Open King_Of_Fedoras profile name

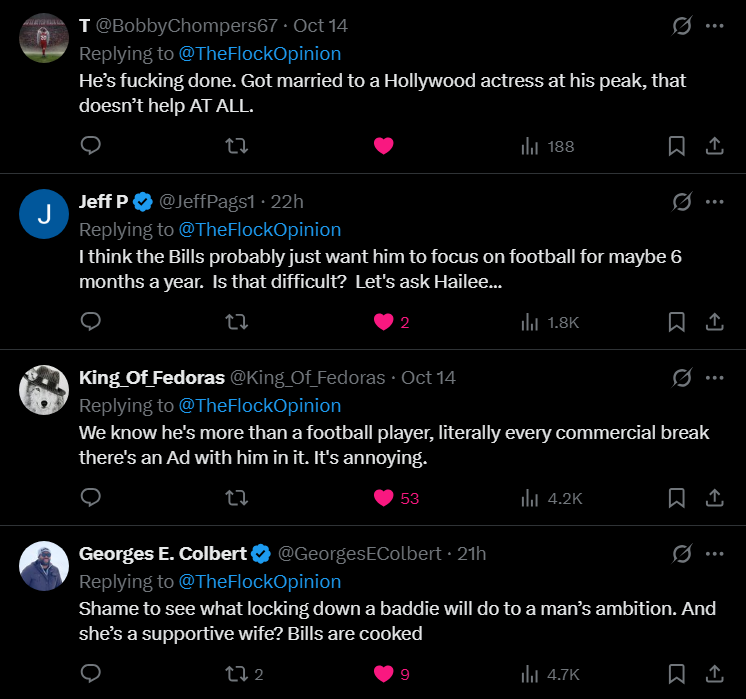[x=152, y=377]
